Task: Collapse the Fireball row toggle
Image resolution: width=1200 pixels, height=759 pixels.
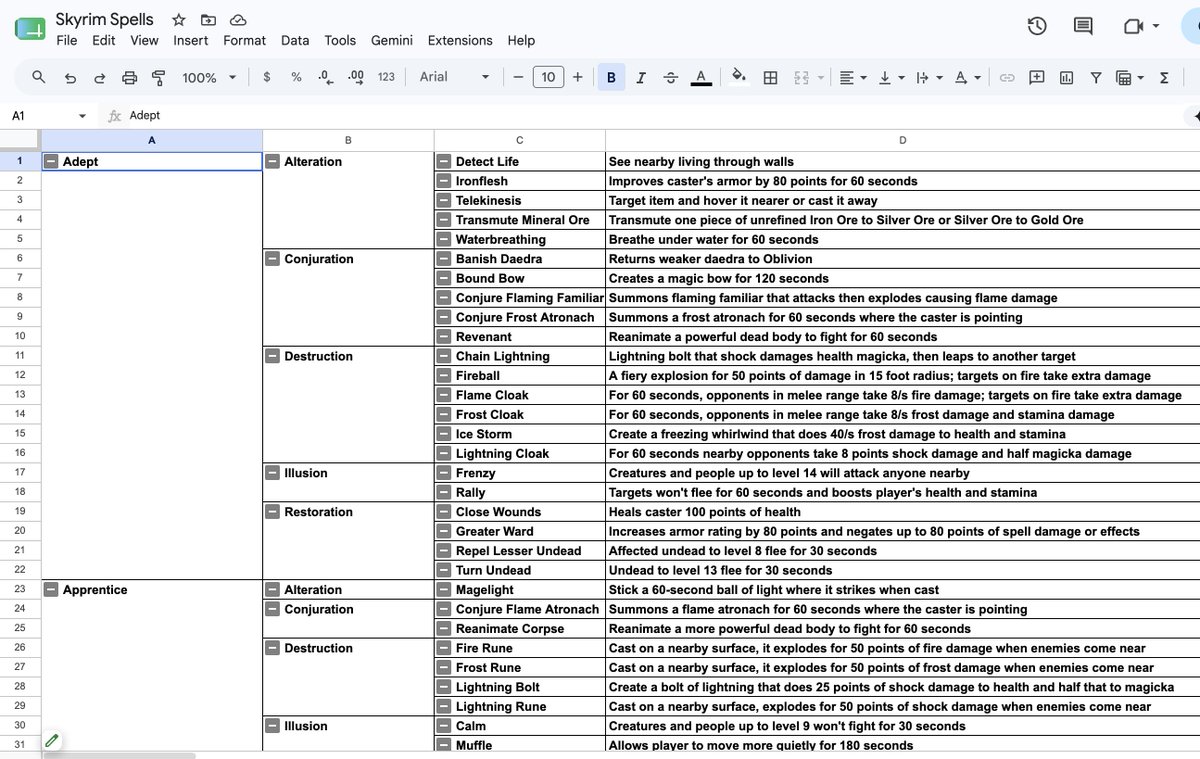Action: (x=444, y=376)
